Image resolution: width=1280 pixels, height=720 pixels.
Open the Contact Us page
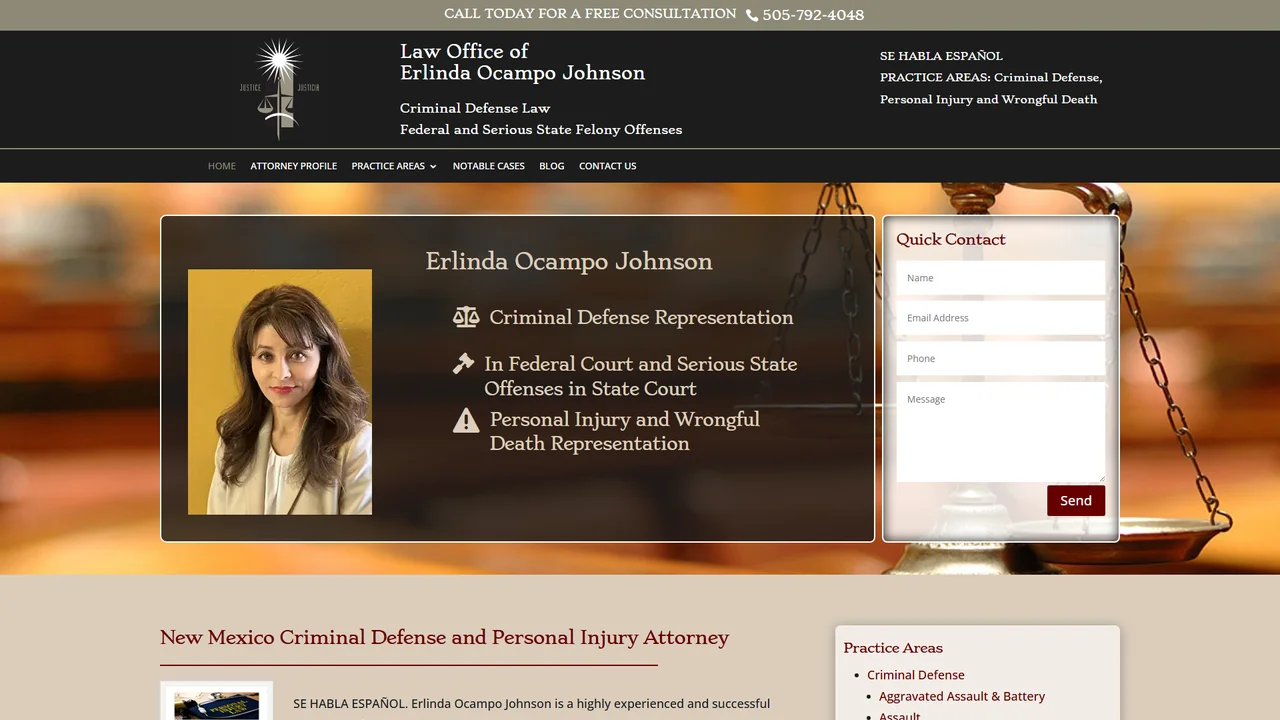[608, 166]
